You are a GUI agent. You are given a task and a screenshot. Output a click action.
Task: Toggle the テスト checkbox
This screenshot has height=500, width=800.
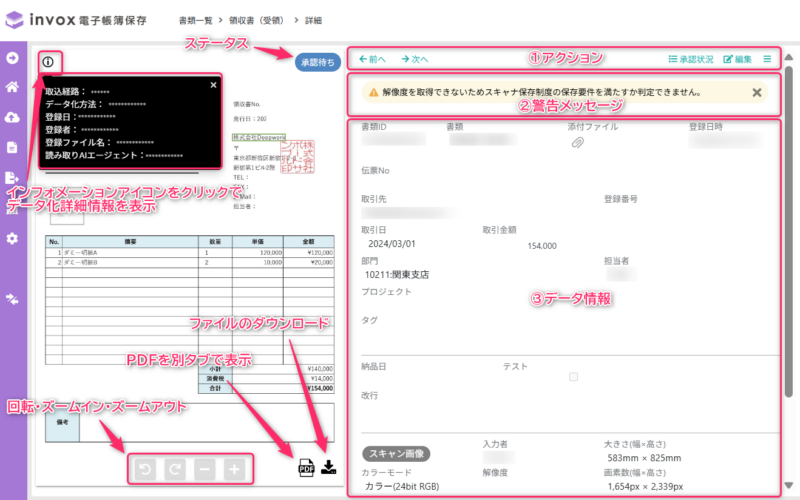coord(573,377)
